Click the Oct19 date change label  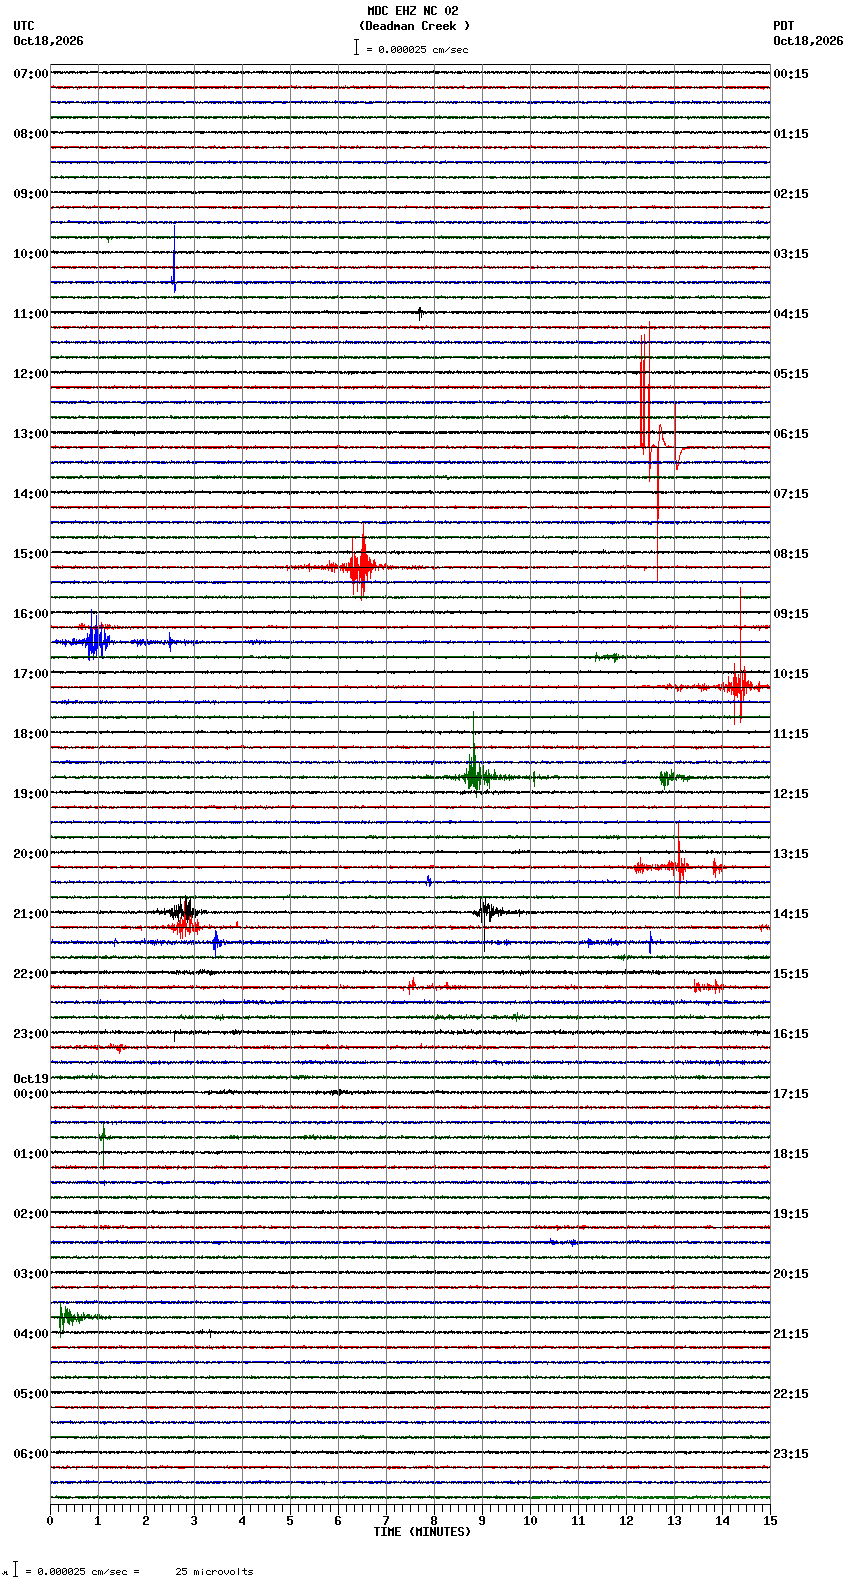(x=31, y=1079)
